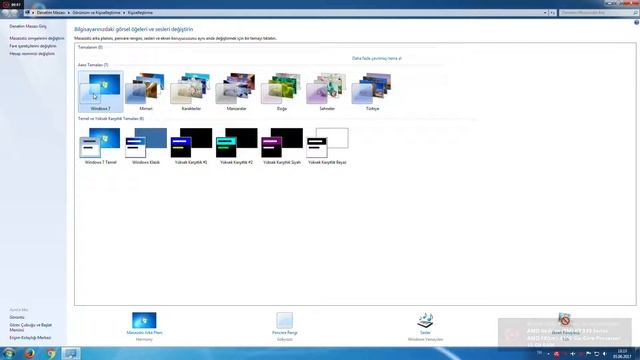Screen dimensions: 640x360
Task: Open change mouse pointers link
Action: point(33,46)
